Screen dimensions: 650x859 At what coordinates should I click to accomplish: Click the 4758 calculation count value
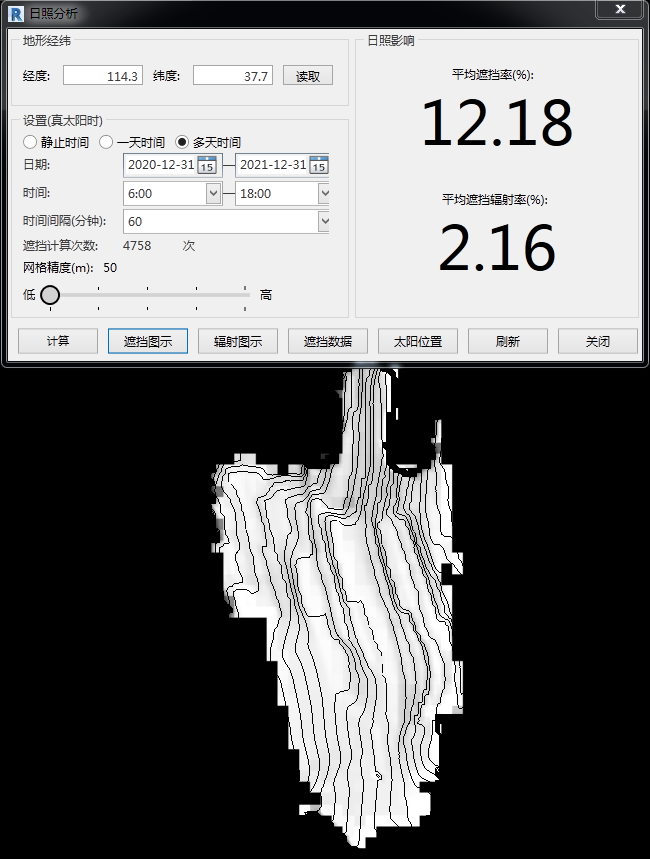click(x=137, y=245)
